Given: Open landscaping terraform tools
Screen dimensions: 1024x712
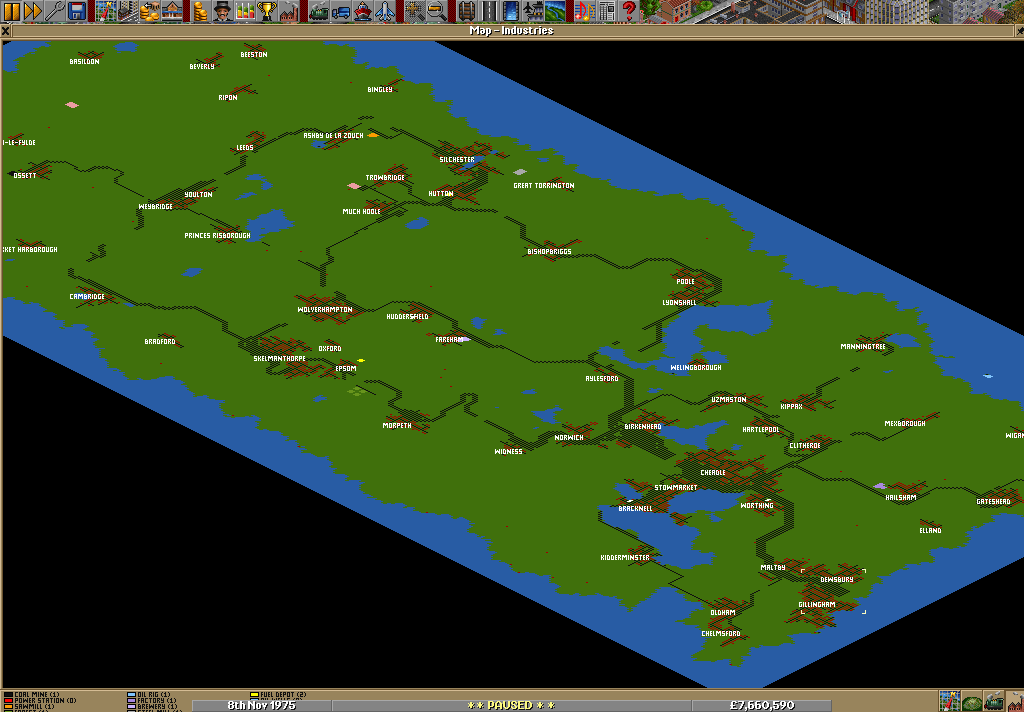Looking at the screenshot, I should click(554, 11).
